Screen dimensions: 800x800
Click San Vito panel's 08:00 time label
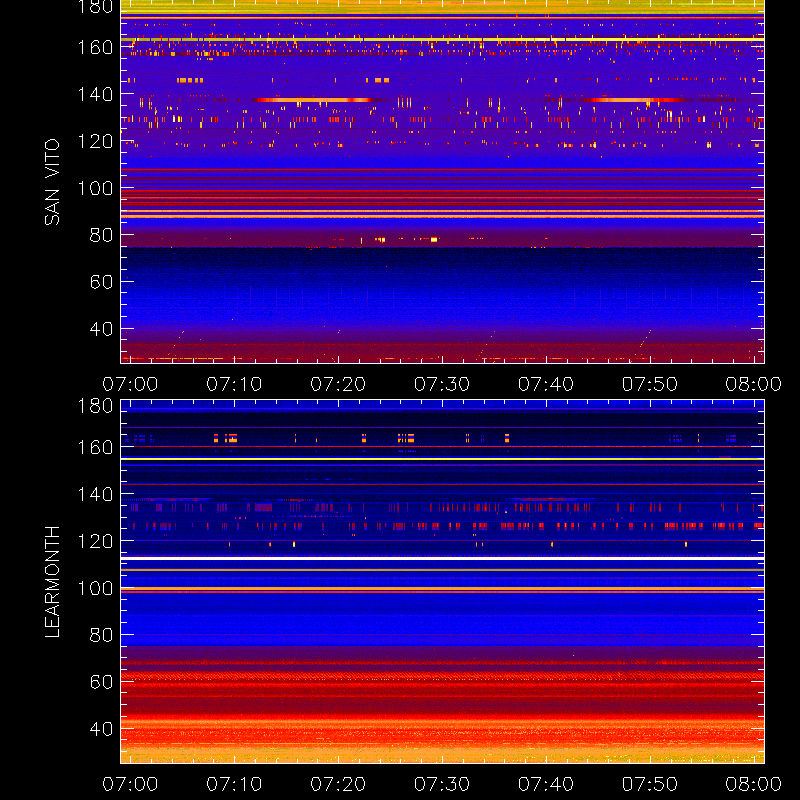coord(754,384)
